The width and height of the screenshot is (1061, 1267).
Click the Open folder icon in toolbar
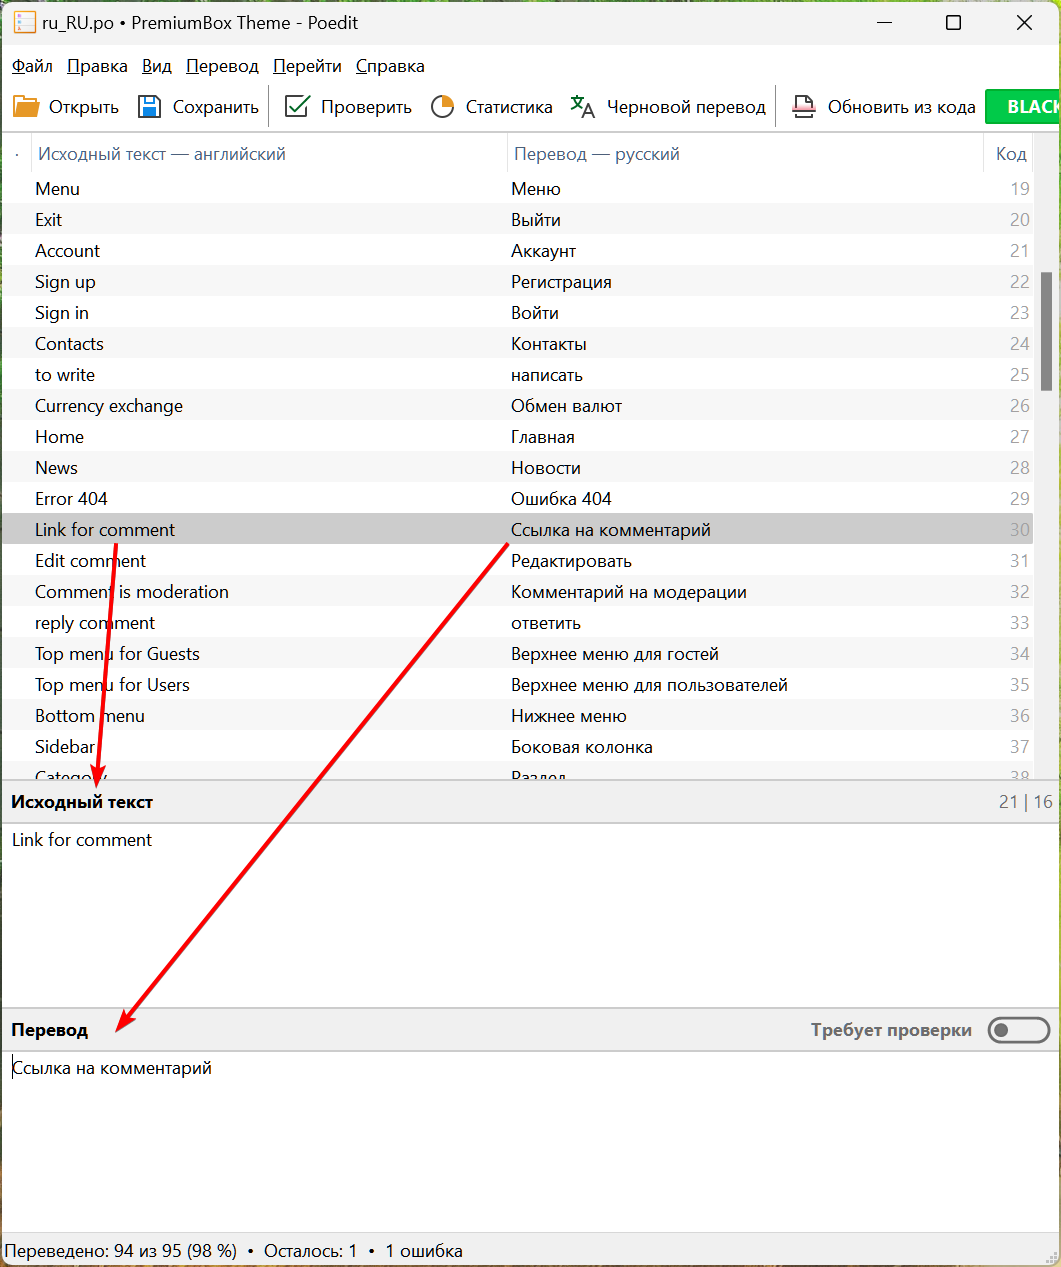click(26, 107)
